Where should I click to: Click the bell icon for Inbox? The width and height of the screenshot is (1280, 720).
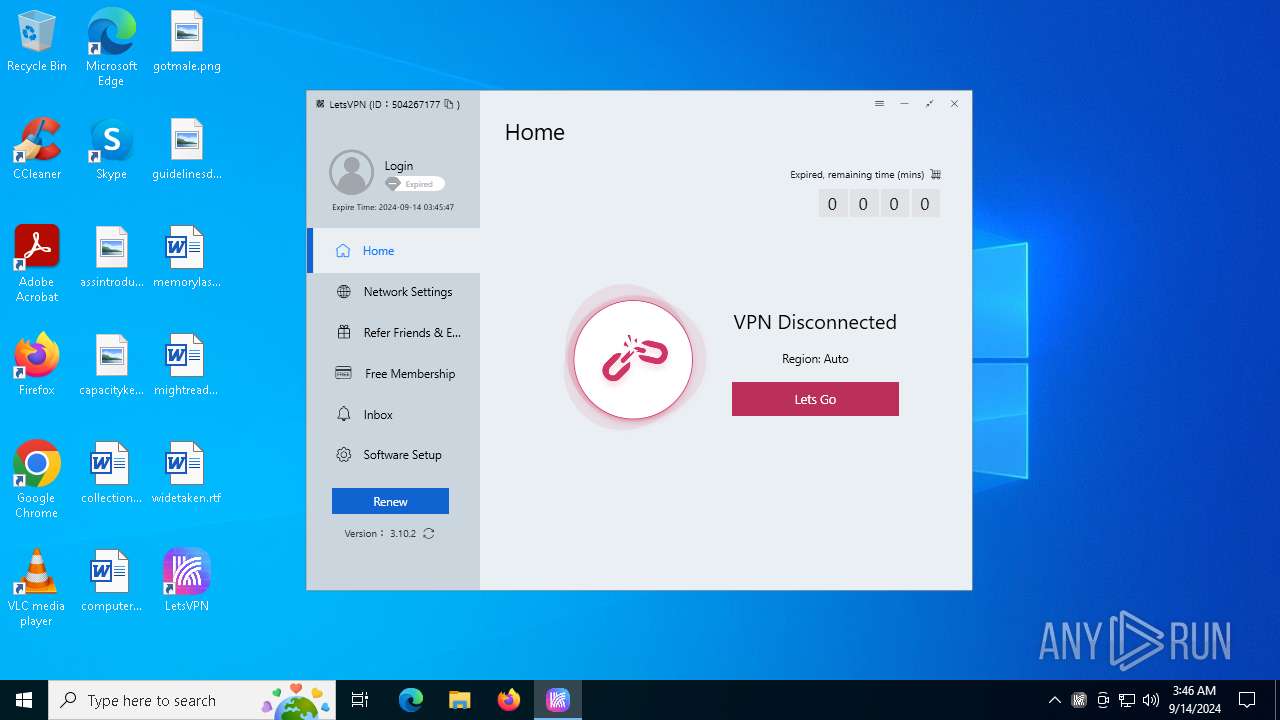click(x=344, y=415)
